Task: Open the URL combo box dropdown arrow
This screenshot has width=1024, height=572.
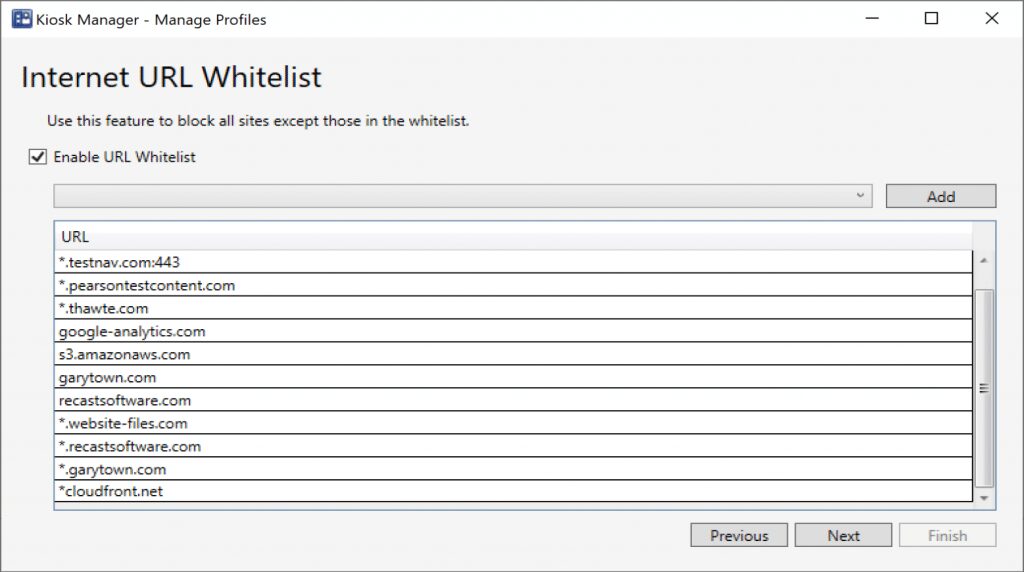Action: pyautogui.click(x=860, y=196)
